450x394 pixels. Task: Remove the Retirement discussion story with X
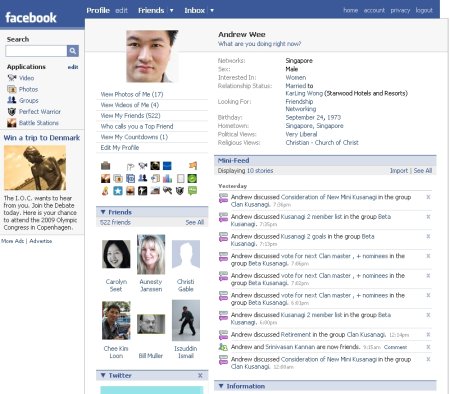[x=428, y=334]
